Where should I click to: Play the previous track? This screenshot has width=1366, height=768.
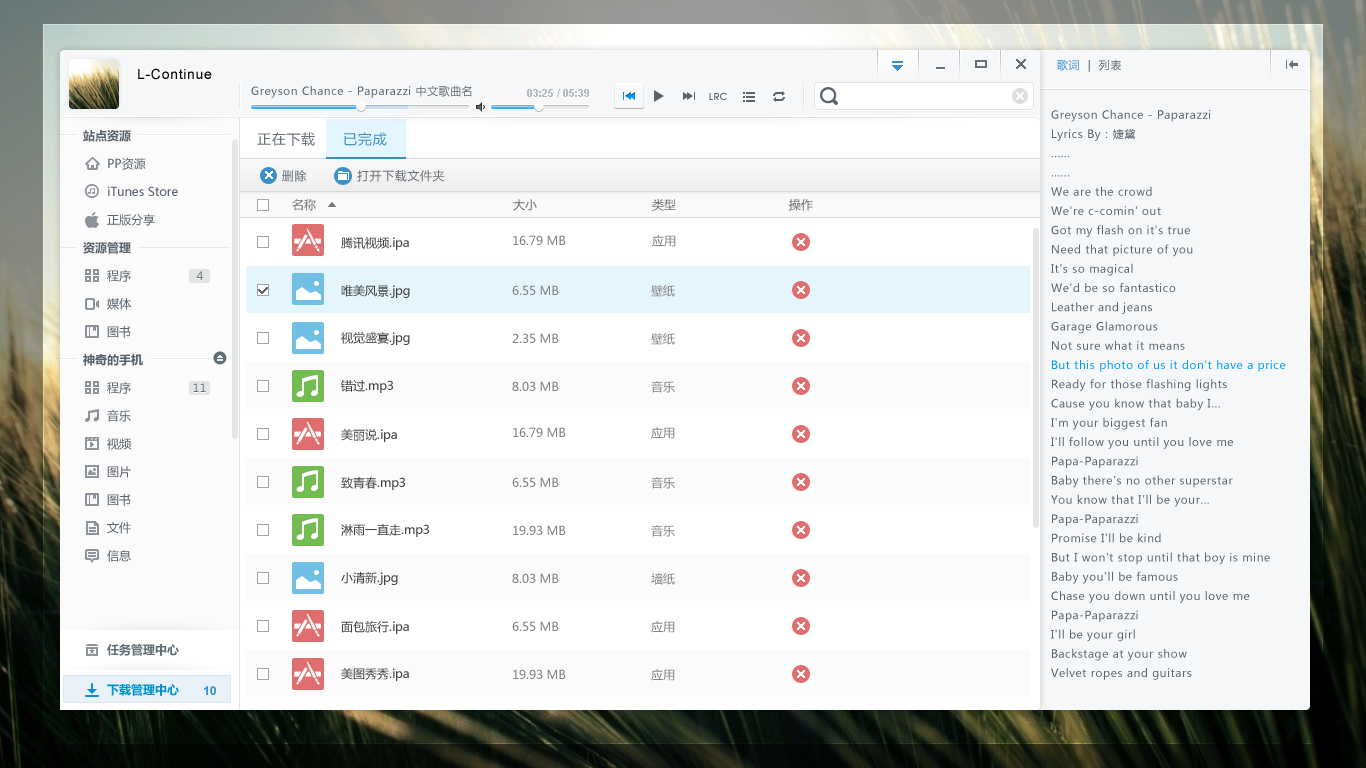point(629,96)
